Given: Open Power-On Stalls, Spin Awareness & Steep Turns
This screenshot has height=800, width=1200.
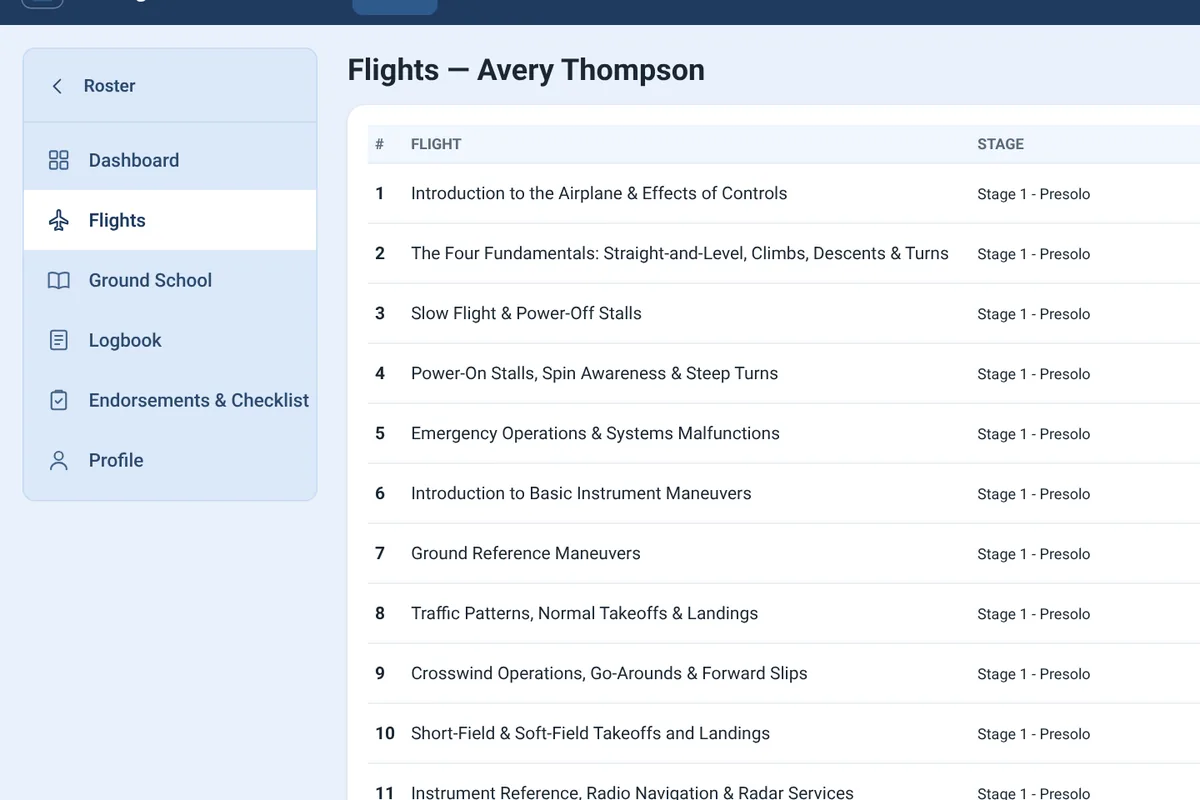Looking at the screenshot, I should (594, 373).
